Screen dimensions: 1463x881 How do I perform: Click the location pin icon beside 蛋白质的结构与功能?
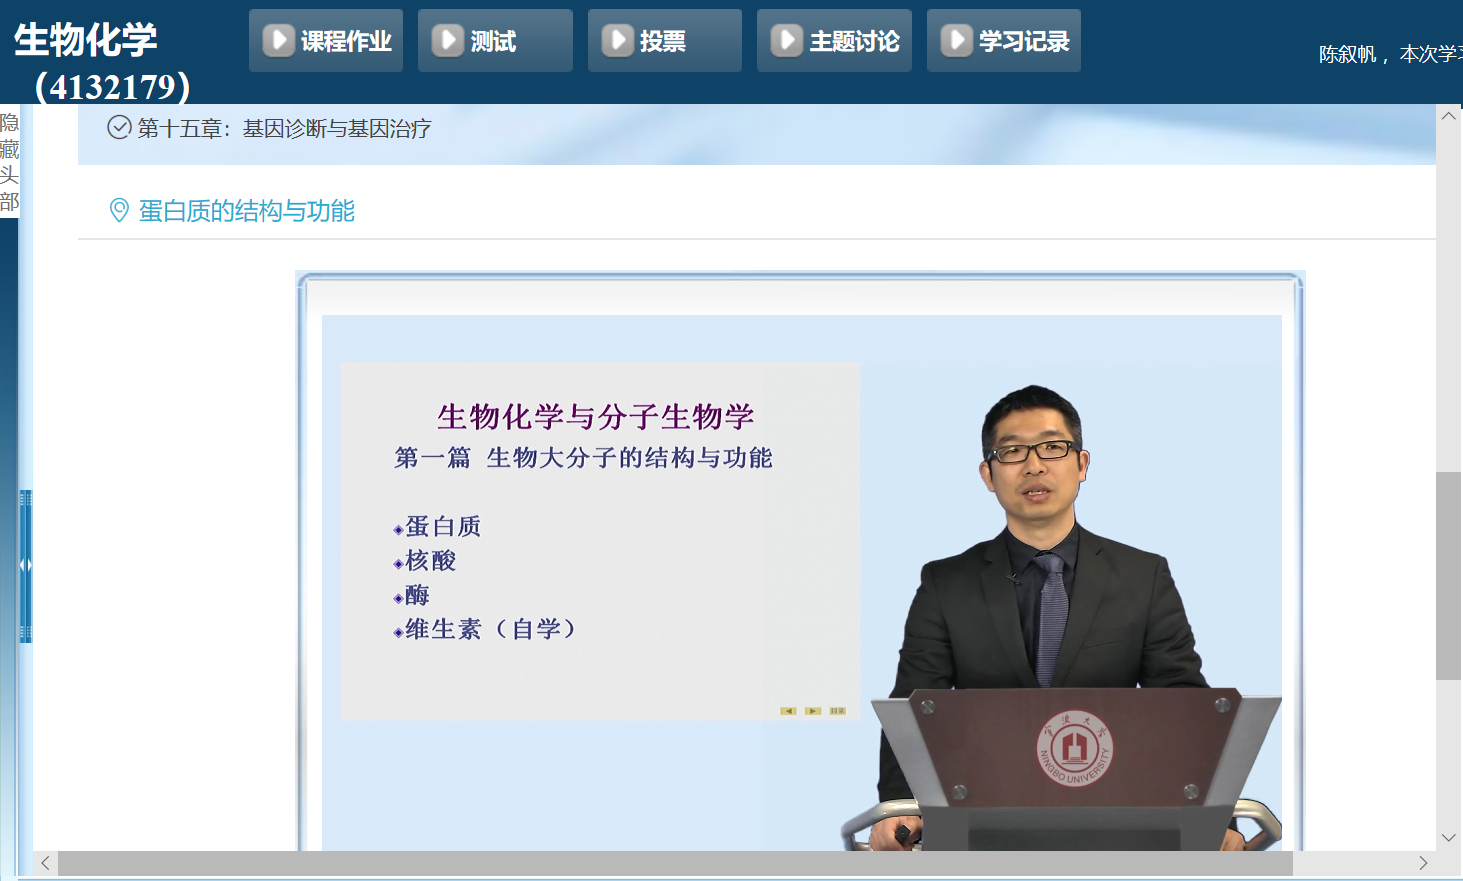click(119, 211)
